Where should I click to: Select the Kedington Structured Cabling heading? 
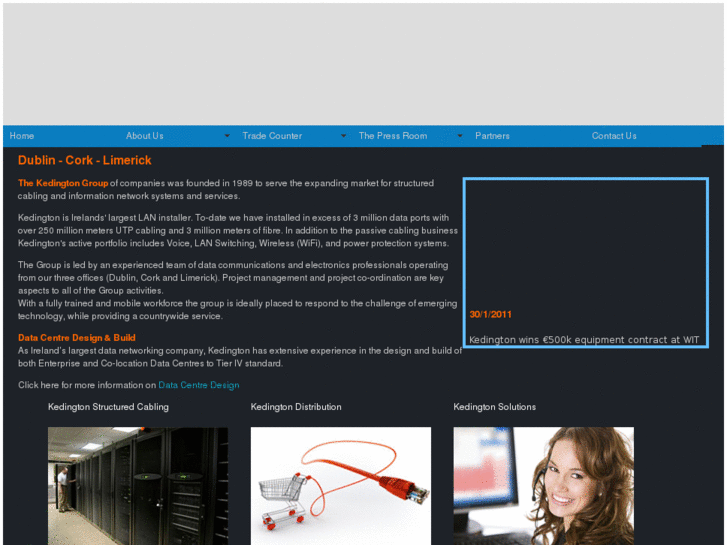108,407
